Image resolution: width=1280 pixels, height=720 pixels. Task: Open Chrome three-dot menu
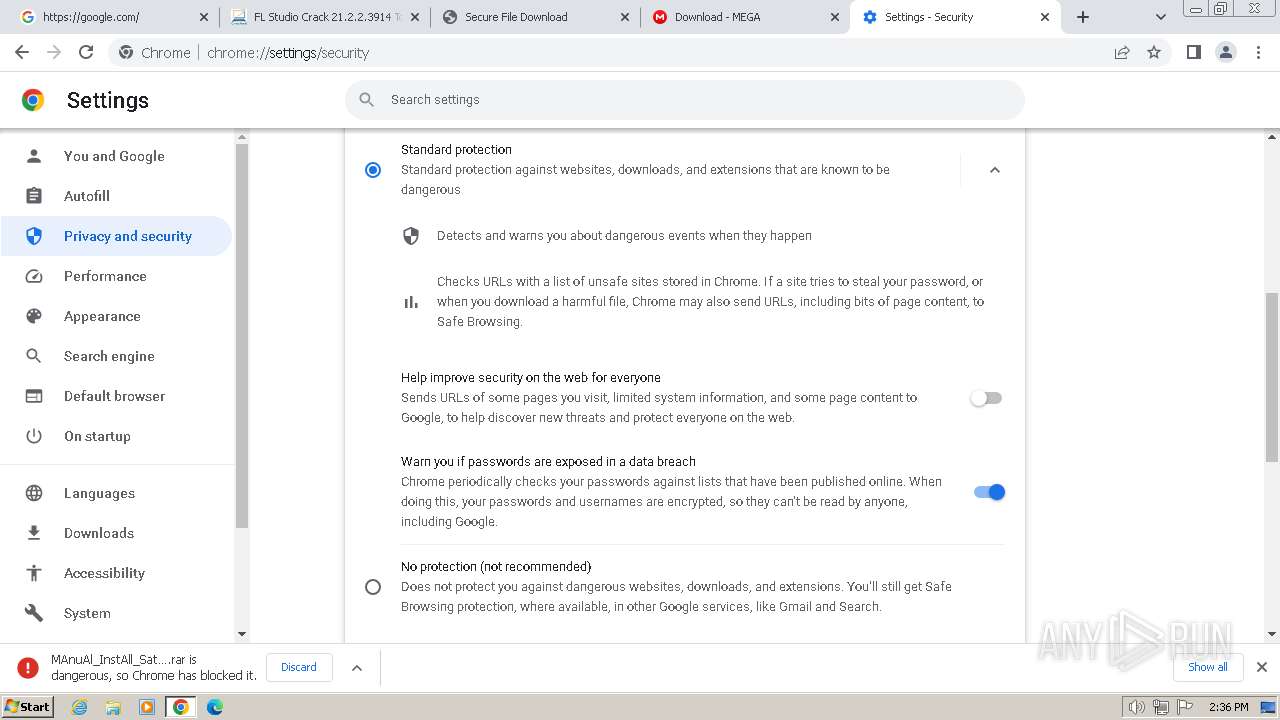pos(1259,53)
